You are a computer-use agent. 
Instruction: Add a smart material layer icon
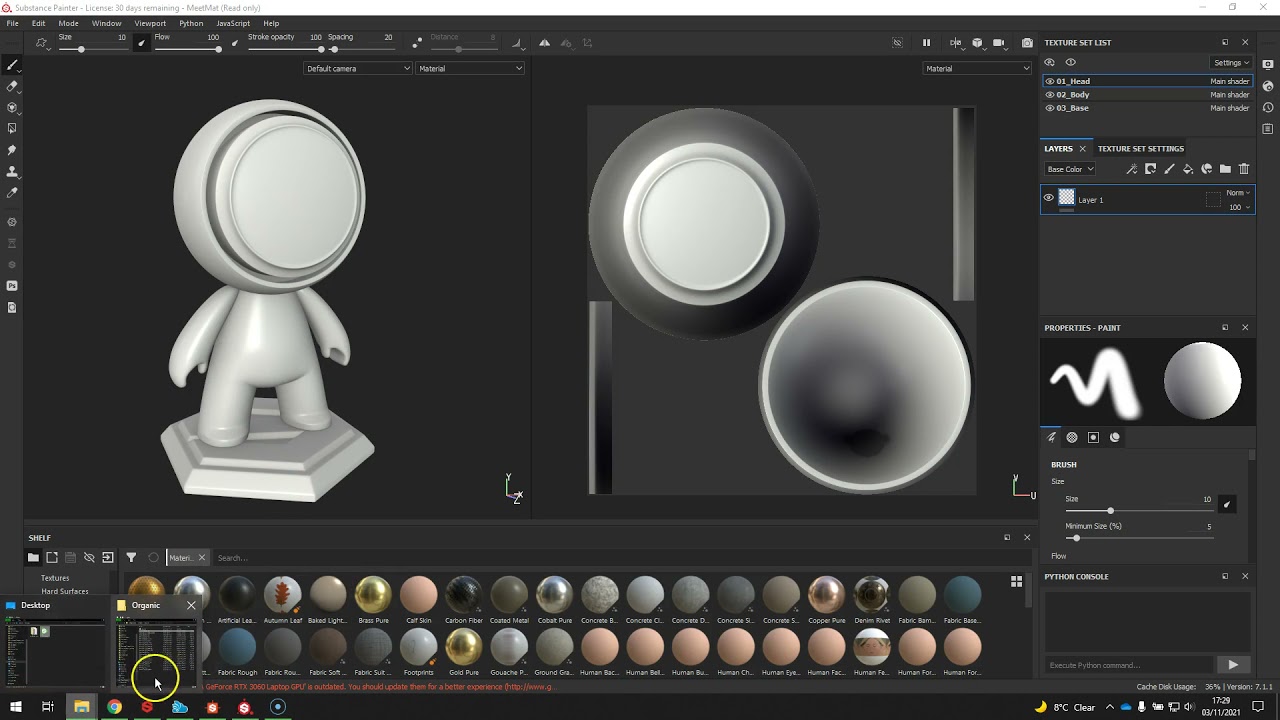click(1207, 169)
